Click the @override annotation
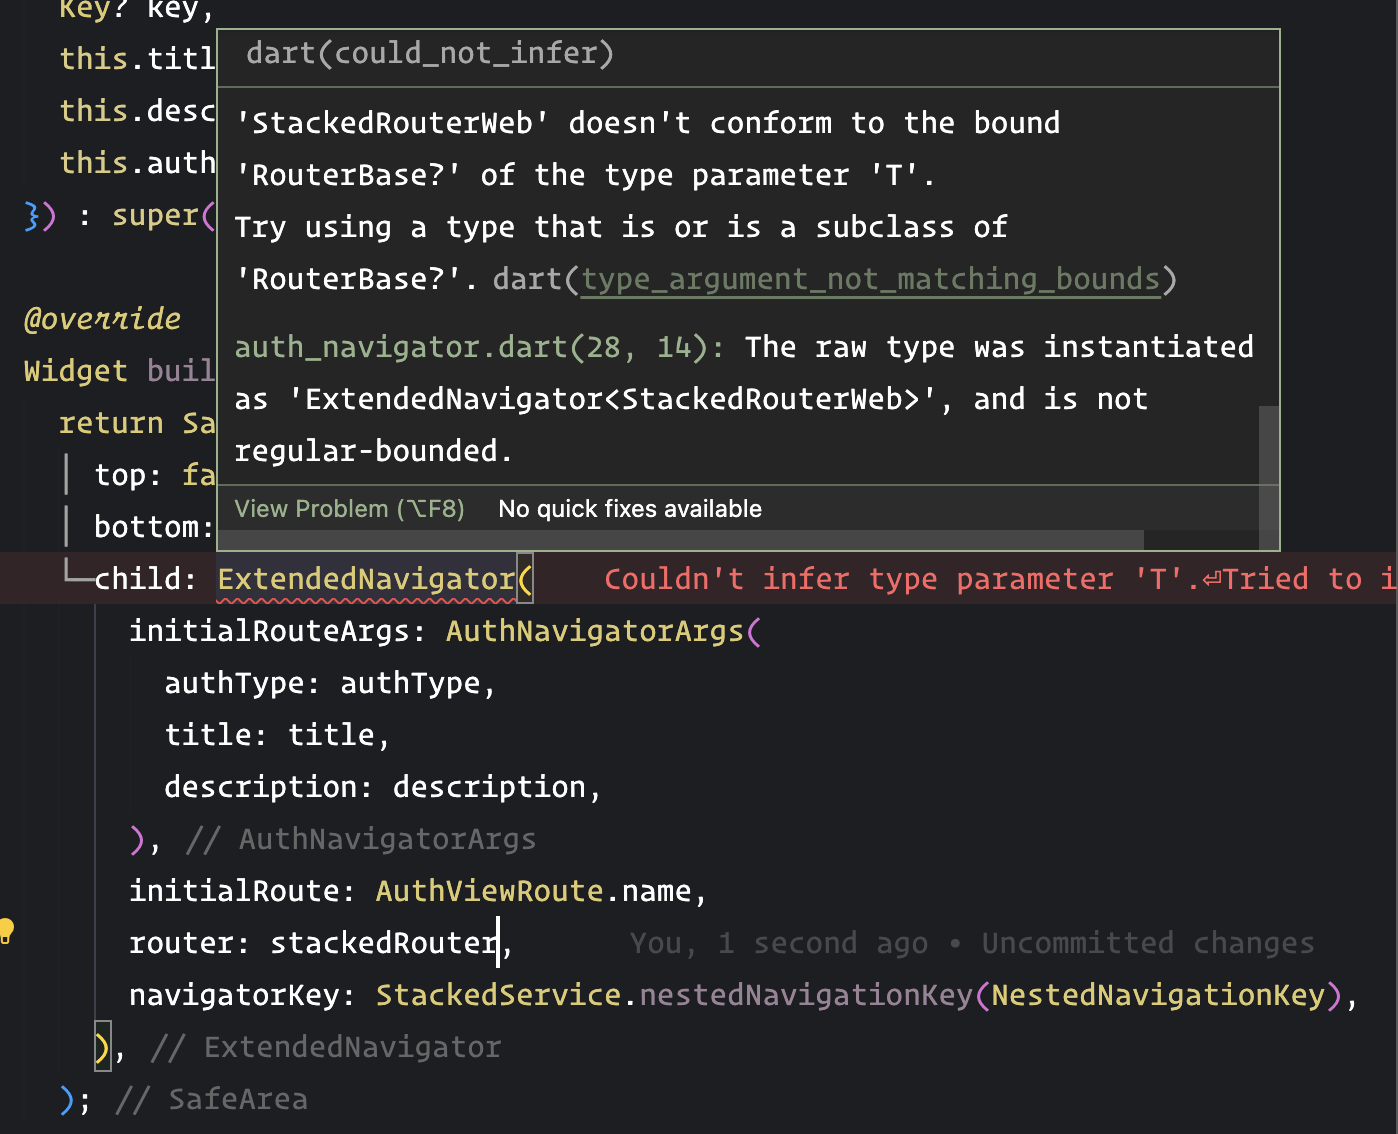The image size is (1398, 1134). point(102,319)
